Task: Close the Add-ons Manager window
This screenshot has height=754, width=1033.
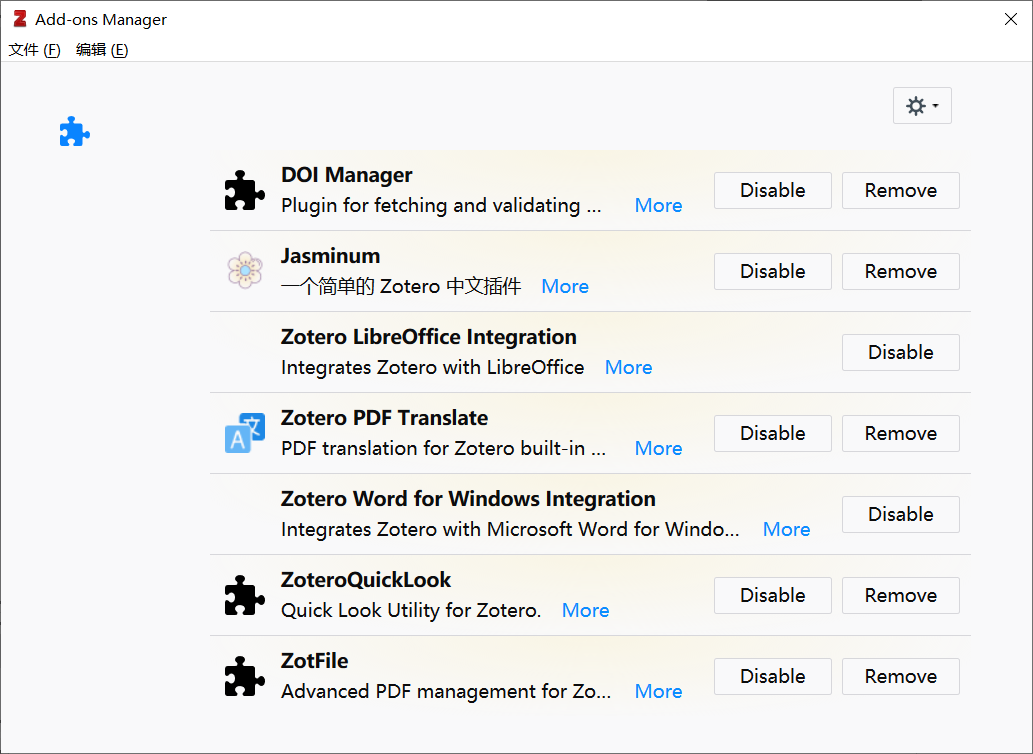Action: click(1011, 19)
